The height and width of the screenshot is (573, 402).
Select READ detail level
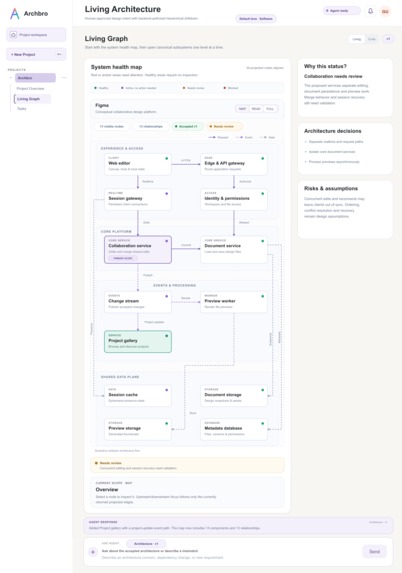tap(256, 109)
